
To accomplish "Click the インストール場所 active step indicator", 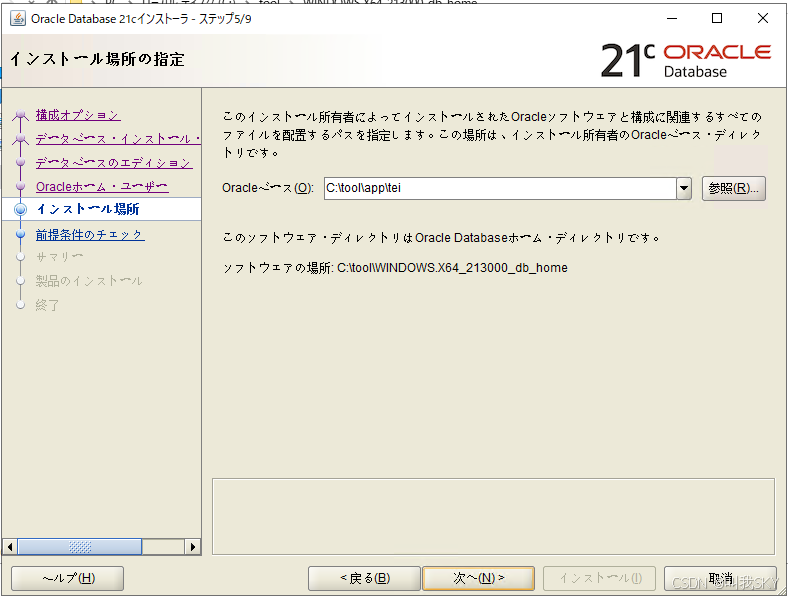I will [21, 209].
